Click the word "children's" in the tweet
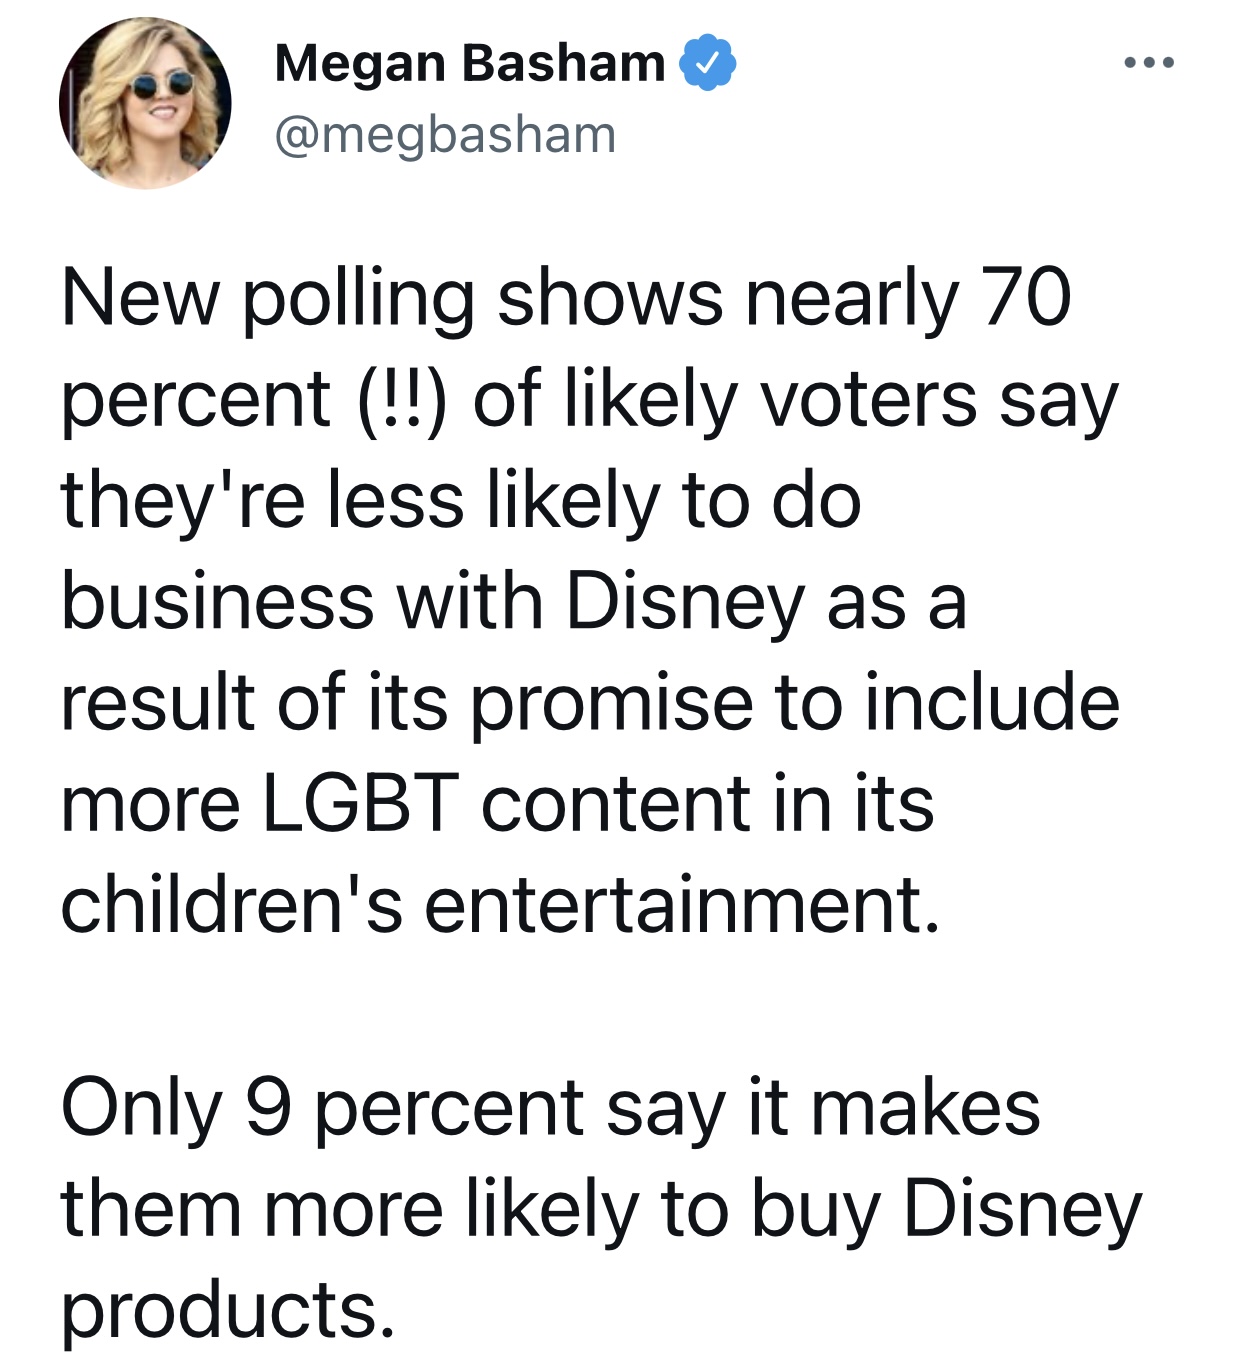 coord(231,904)
